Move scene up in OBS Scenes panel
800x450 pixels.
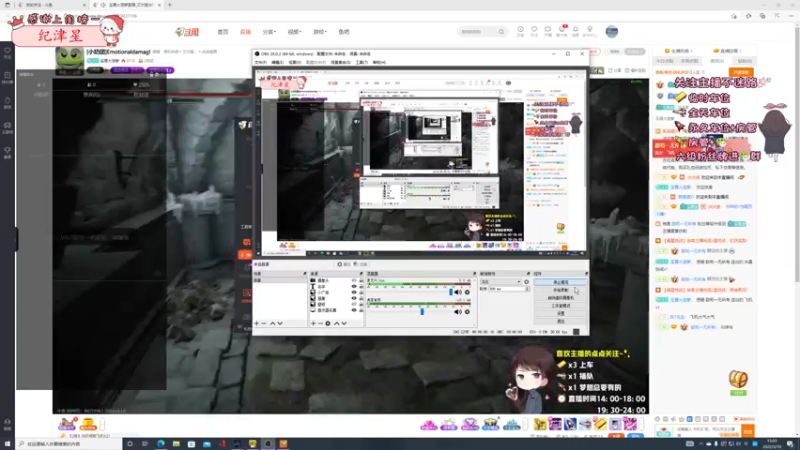pos(272,323)
